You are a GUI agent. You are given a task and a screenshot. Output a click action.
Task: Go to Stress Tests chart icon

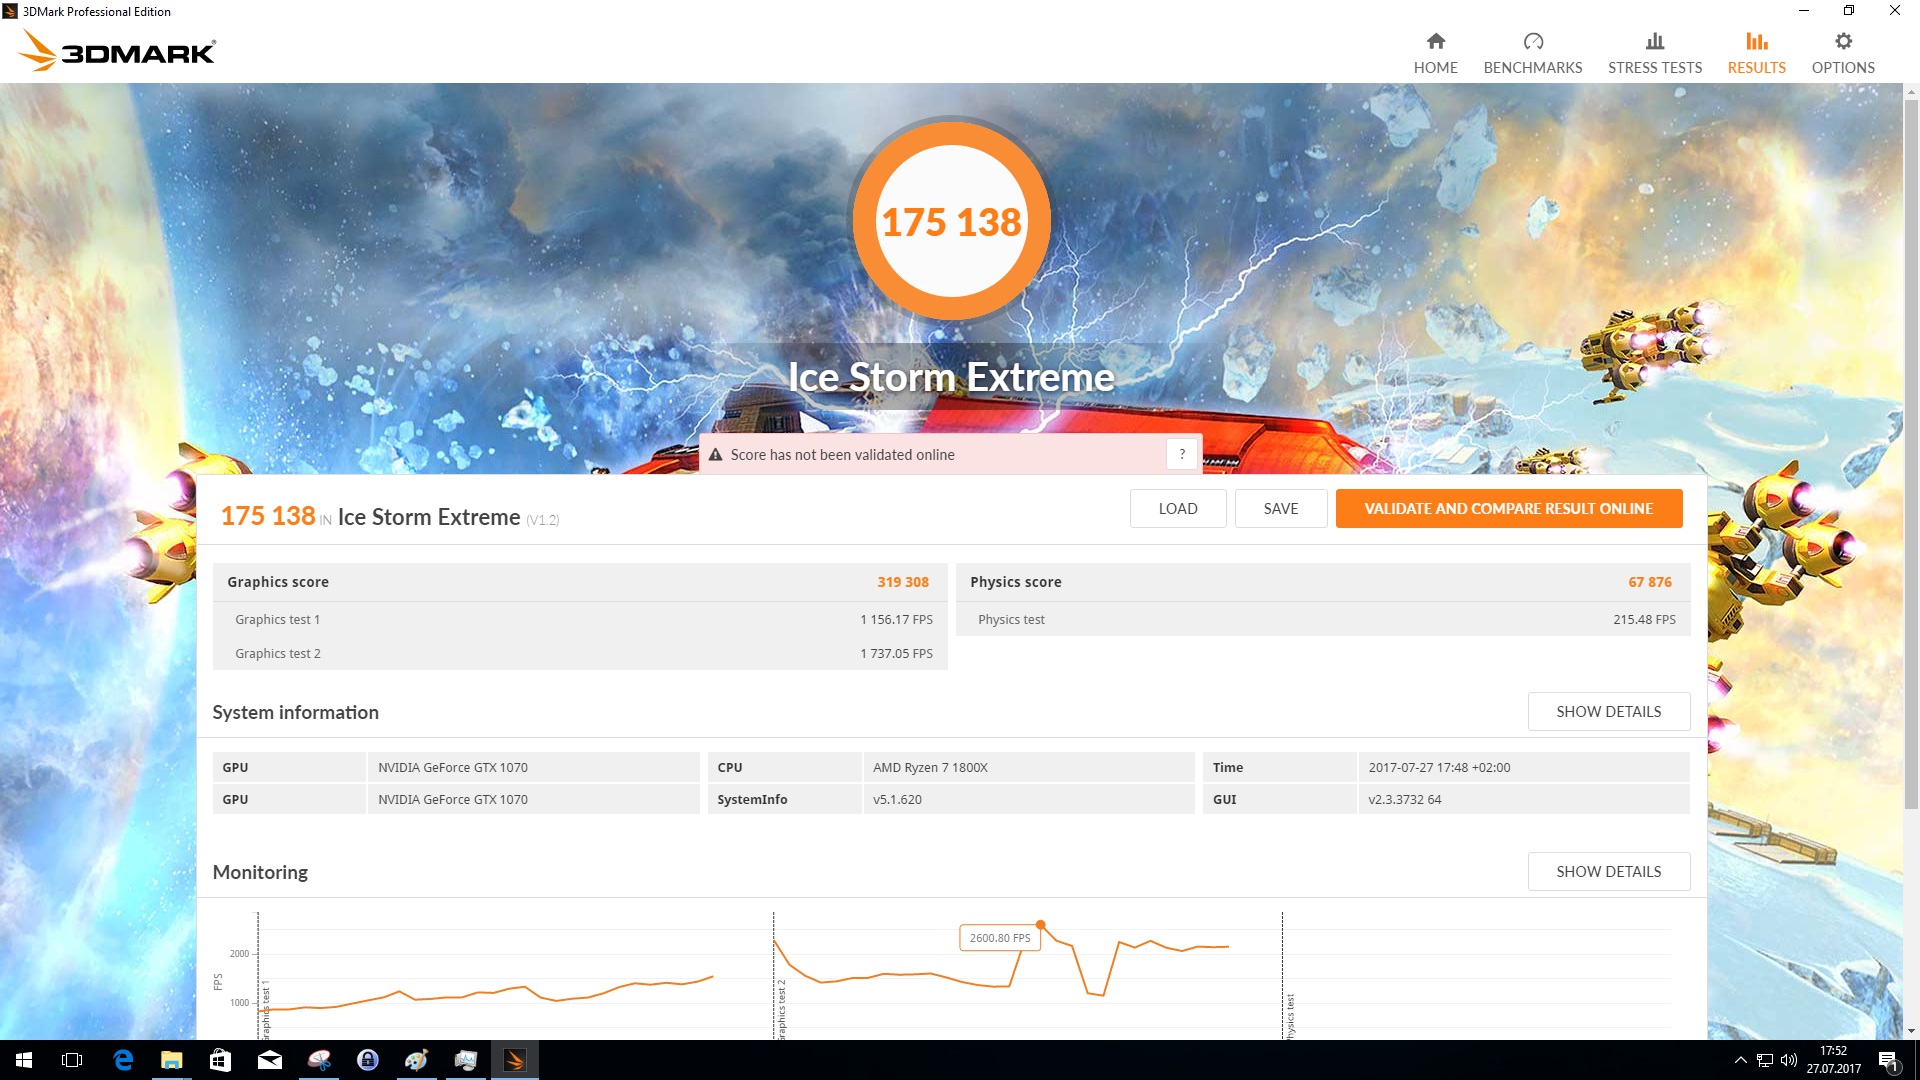coord(1654,41)
